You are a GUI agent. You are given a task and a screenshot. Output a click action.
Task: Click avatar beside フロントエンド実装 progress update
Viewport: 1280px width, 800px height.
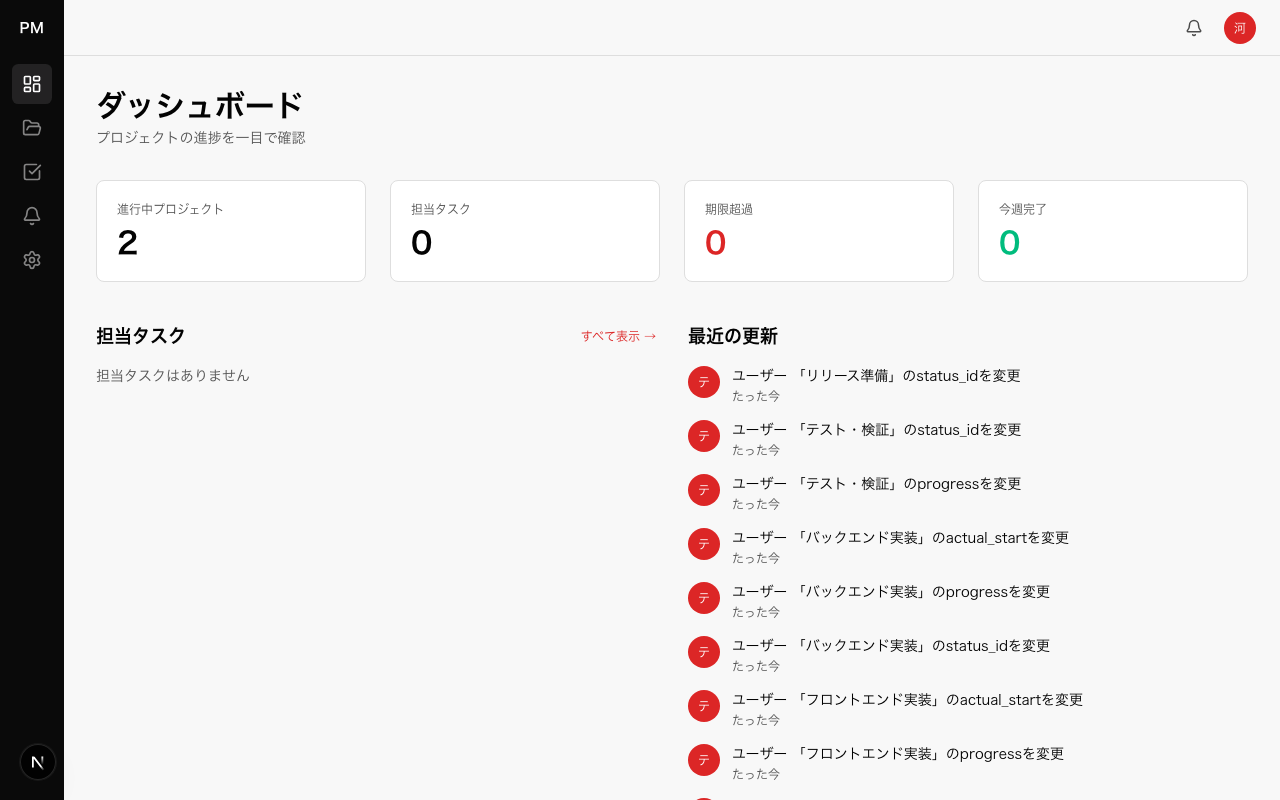click(x=704, y=760)
